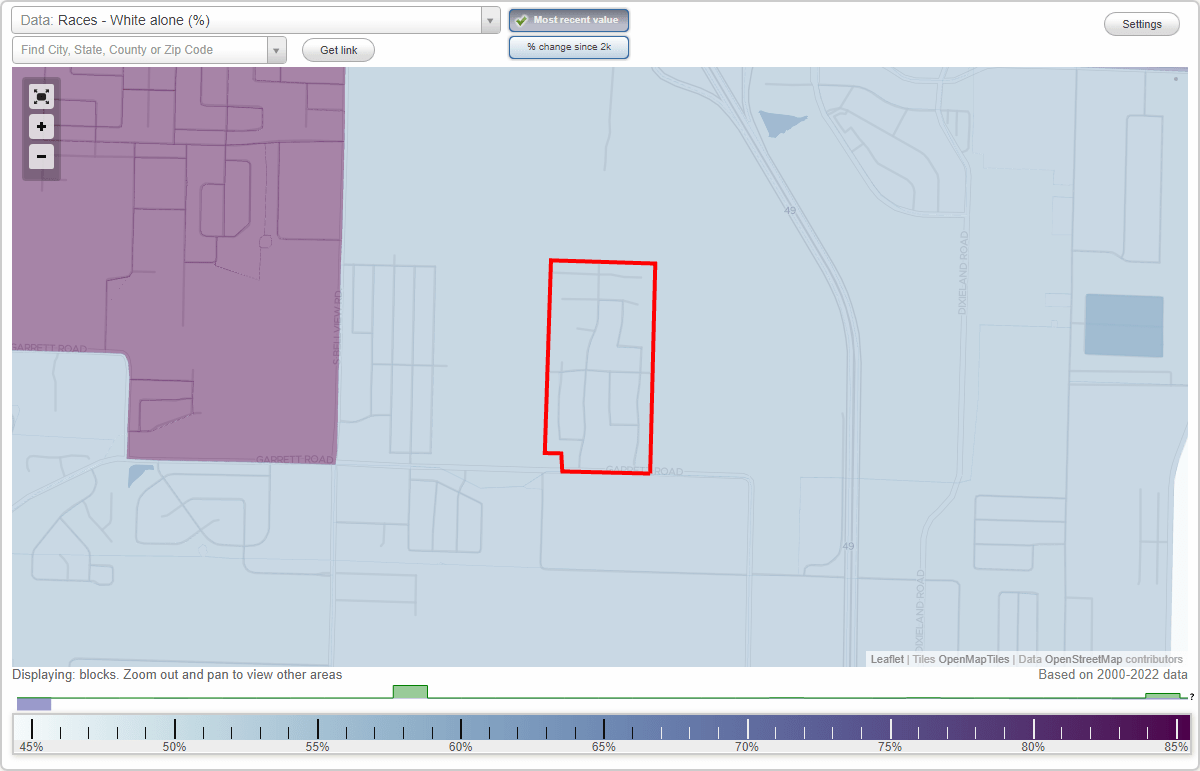The width and height of the screenshot is (1200, 771).
Task: Zoom in using the plus icon
Action: (41, 127)
